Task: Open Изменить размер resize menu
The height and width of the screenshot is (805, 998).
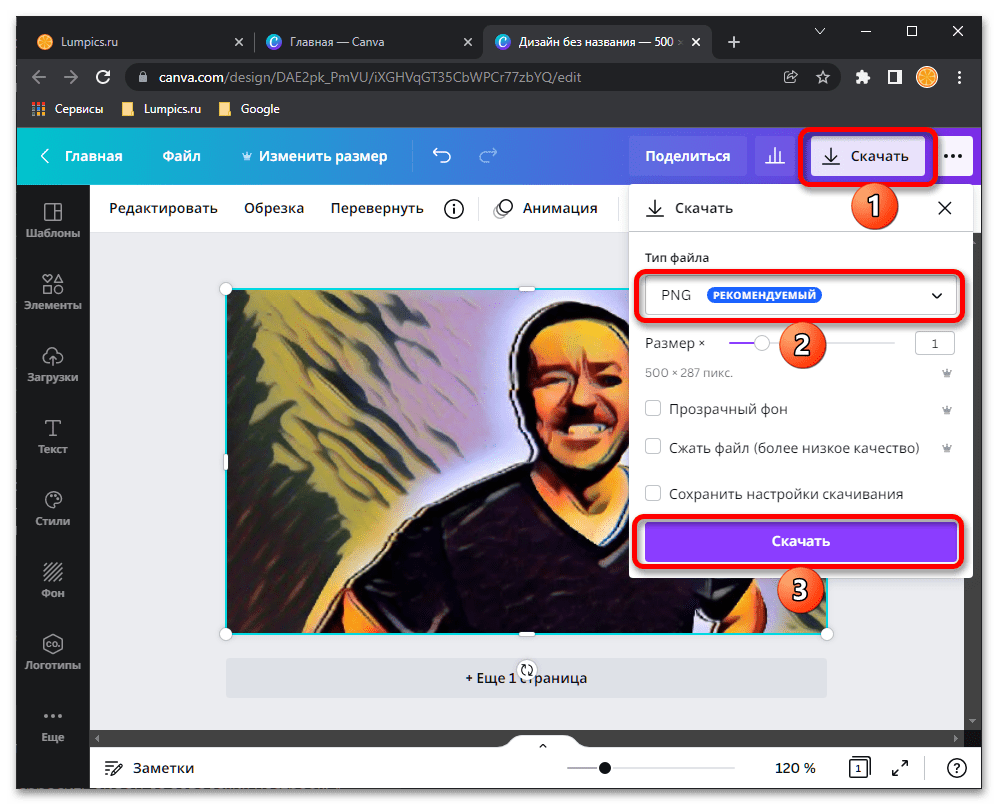Action: [x=314, y=156]
